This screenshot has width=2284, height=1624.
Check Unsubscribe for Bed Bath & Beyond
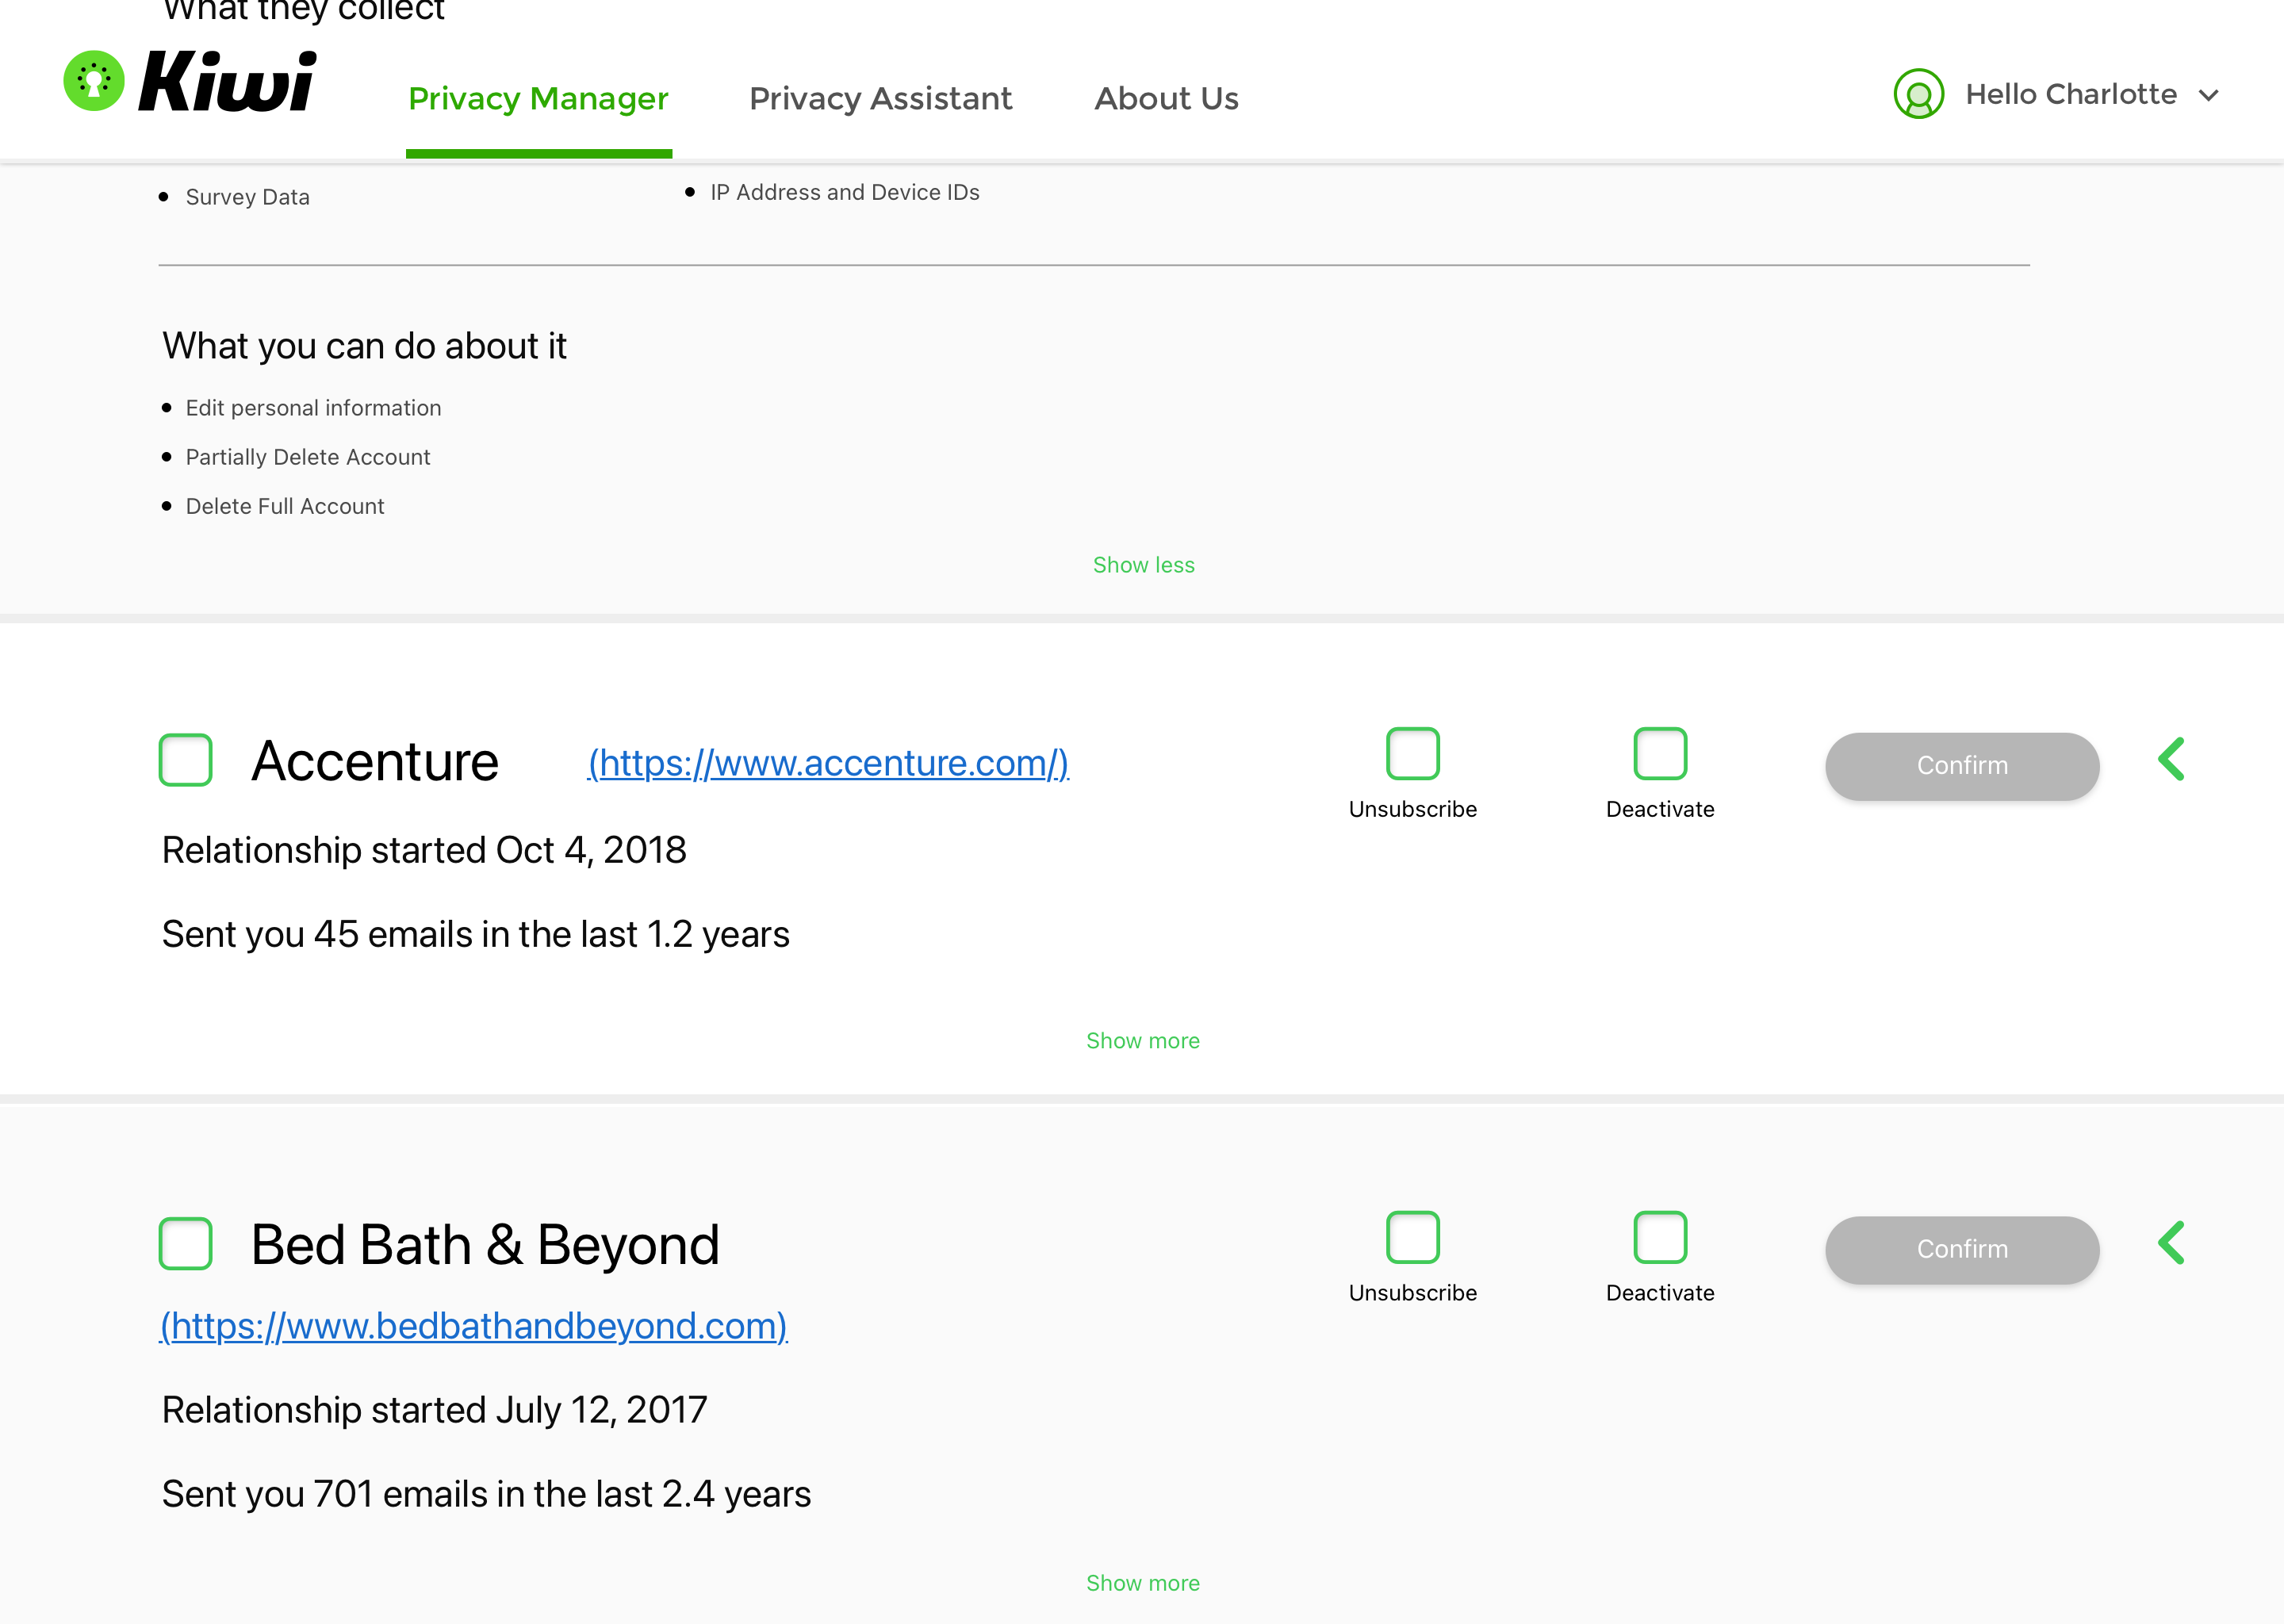[x=1412, y=1238]
